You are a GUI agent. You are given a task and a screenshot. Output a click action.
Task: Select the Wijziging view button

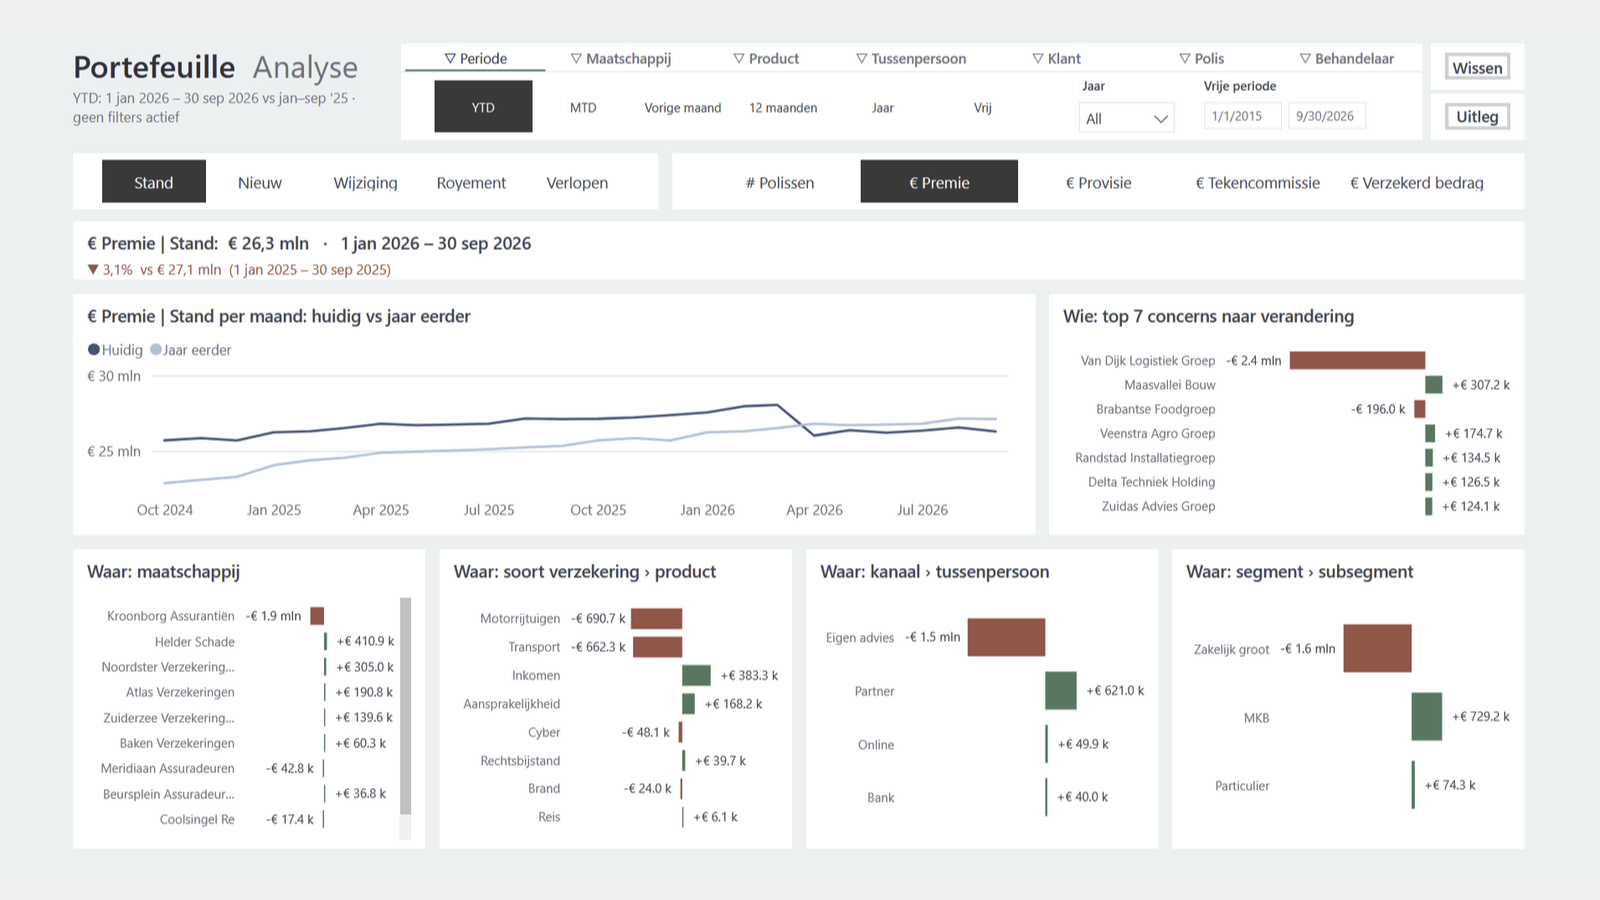pos(365,182)
